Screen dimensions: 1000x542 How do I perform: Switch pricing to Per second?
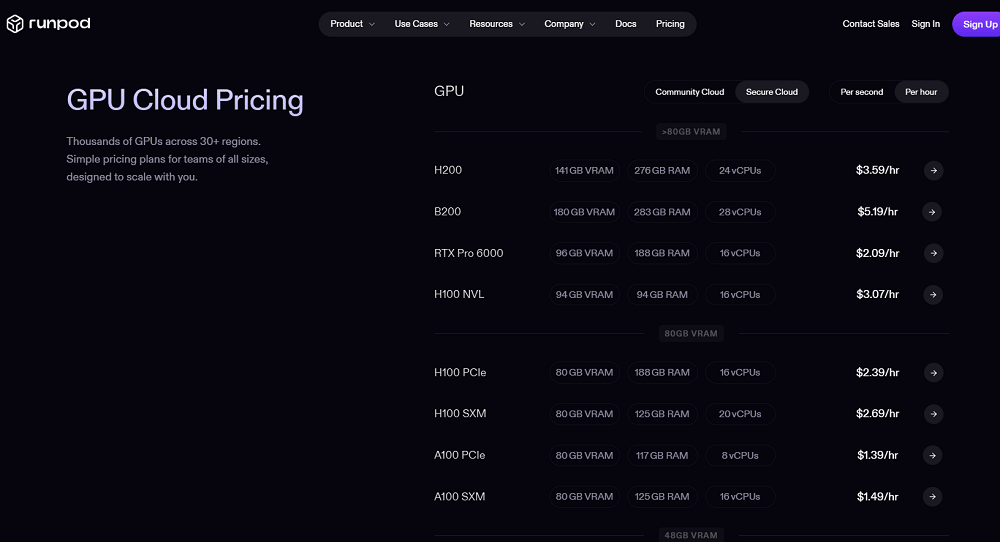(x=861, y=92)
